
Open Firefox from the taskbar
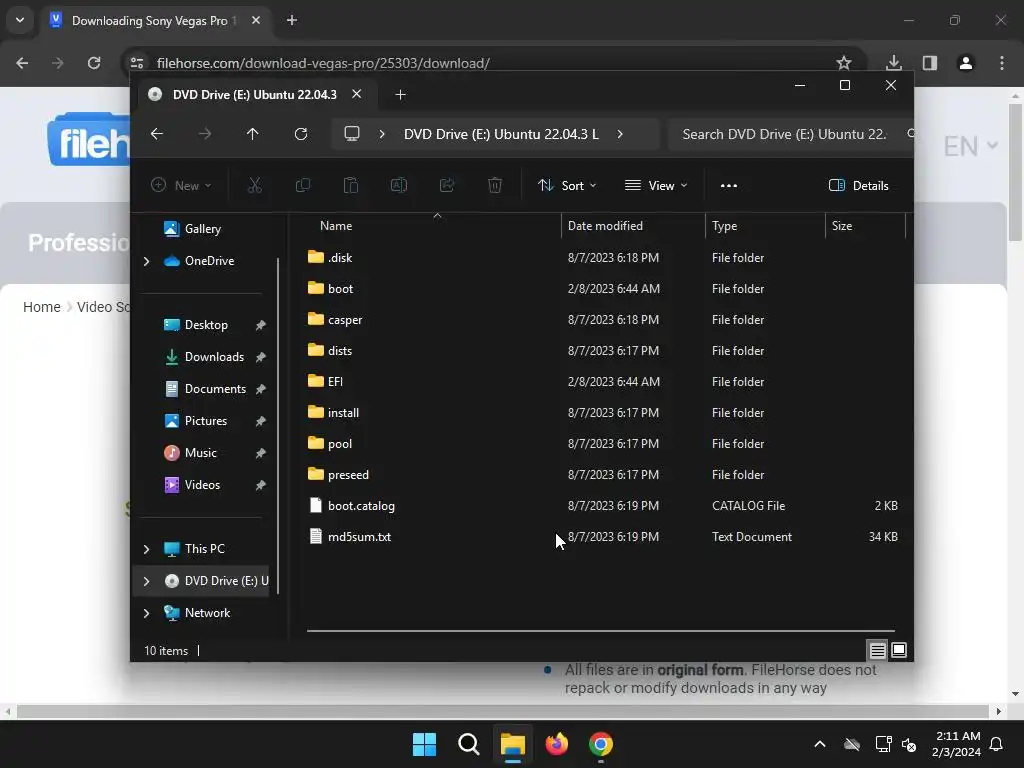coord(556,744)
